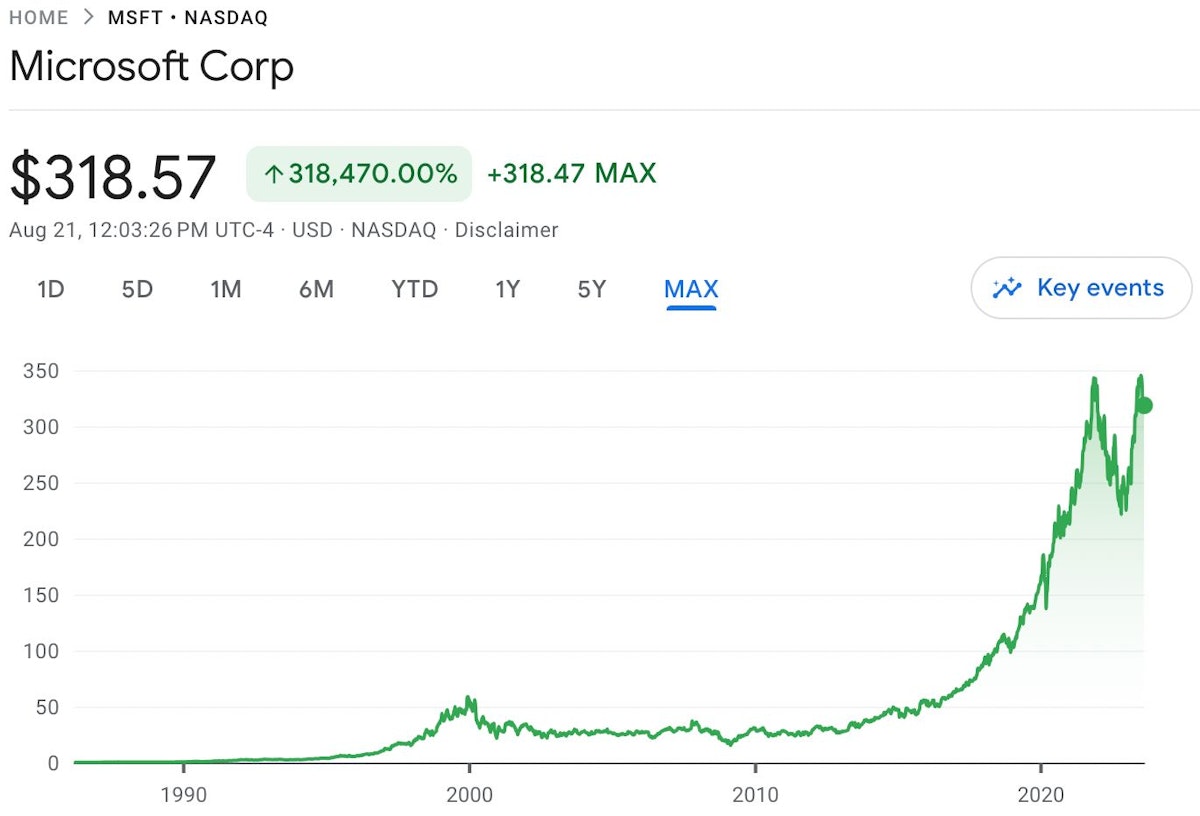Click the 2000 dot-com peak on chart line
Image resolution: width=1200 pixels, height=816 pixels.
click(469, 699)
